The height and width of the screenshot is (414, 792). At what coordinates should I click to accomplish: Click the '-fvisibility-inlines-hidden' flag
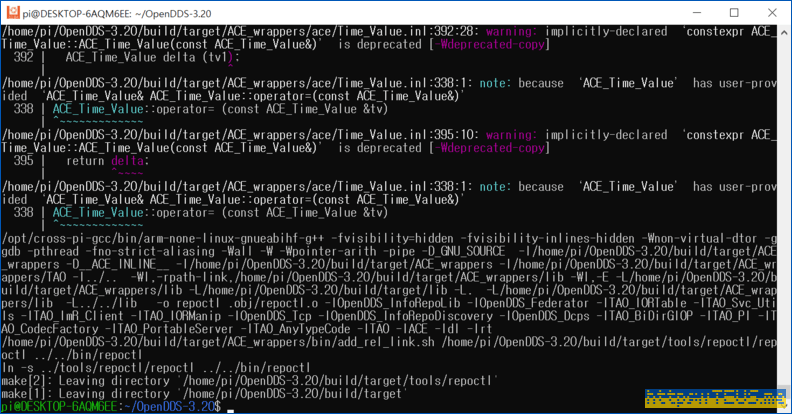coord(547,238)
